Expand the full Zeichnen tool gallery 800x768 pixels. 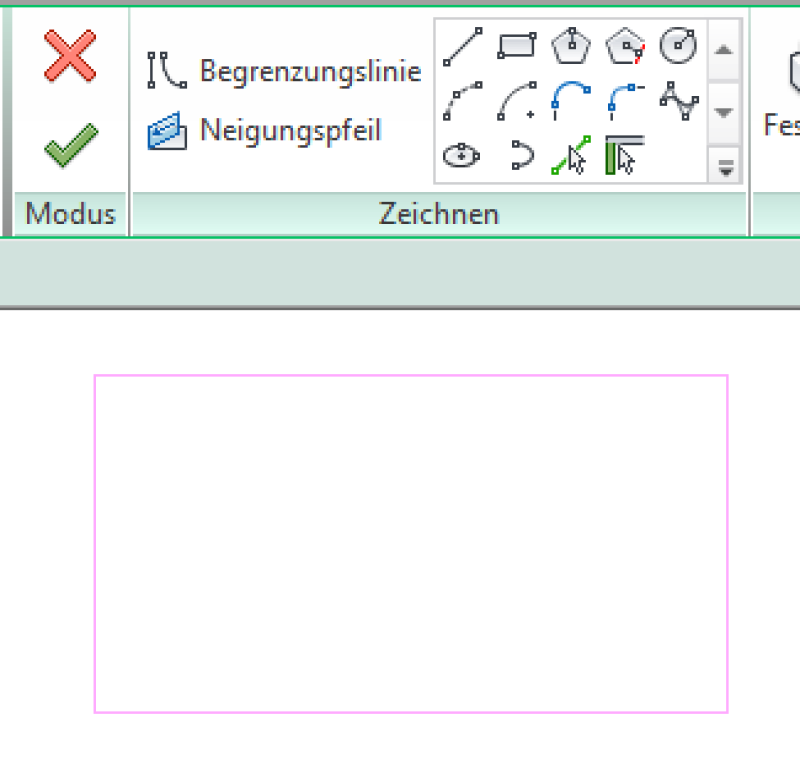tap(724, 168)
